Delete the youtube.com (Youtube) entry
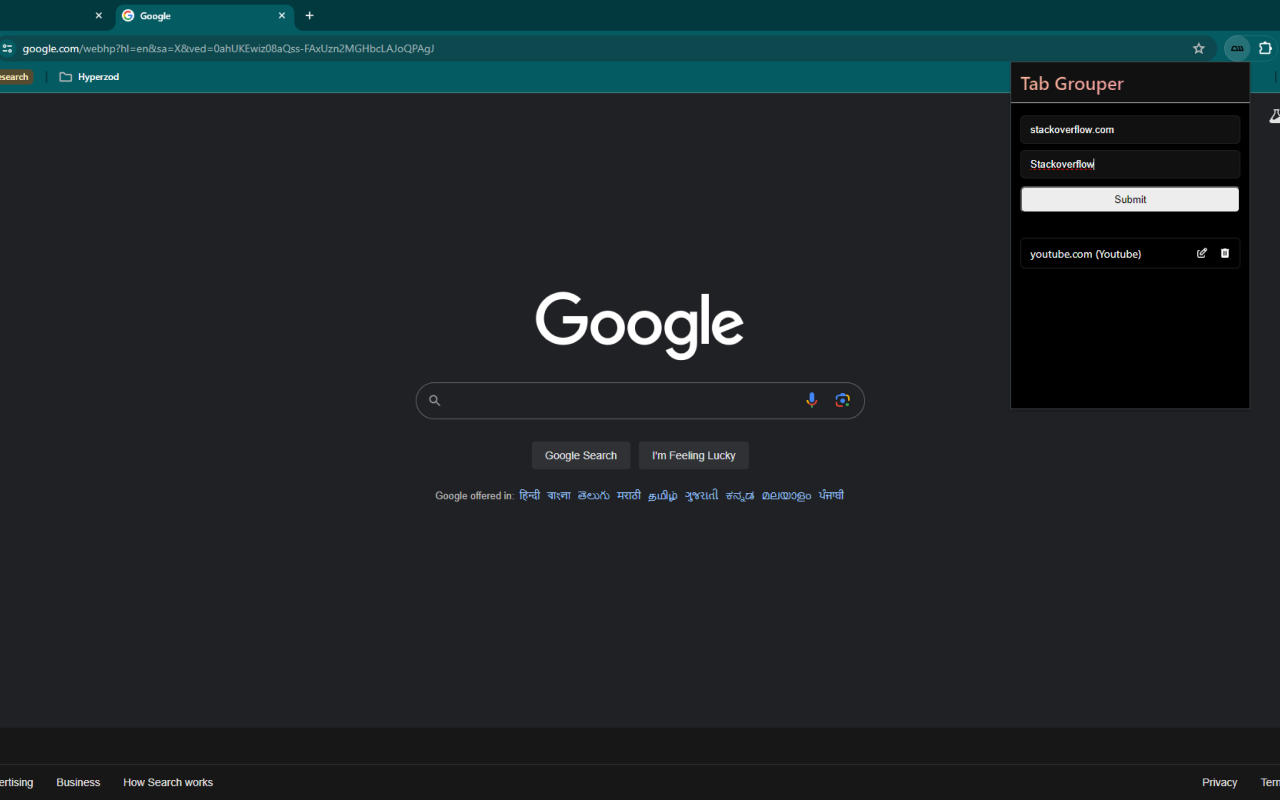Image resolution: width=1280 pixels, height=800 pixels. (x=1225, y=254)
